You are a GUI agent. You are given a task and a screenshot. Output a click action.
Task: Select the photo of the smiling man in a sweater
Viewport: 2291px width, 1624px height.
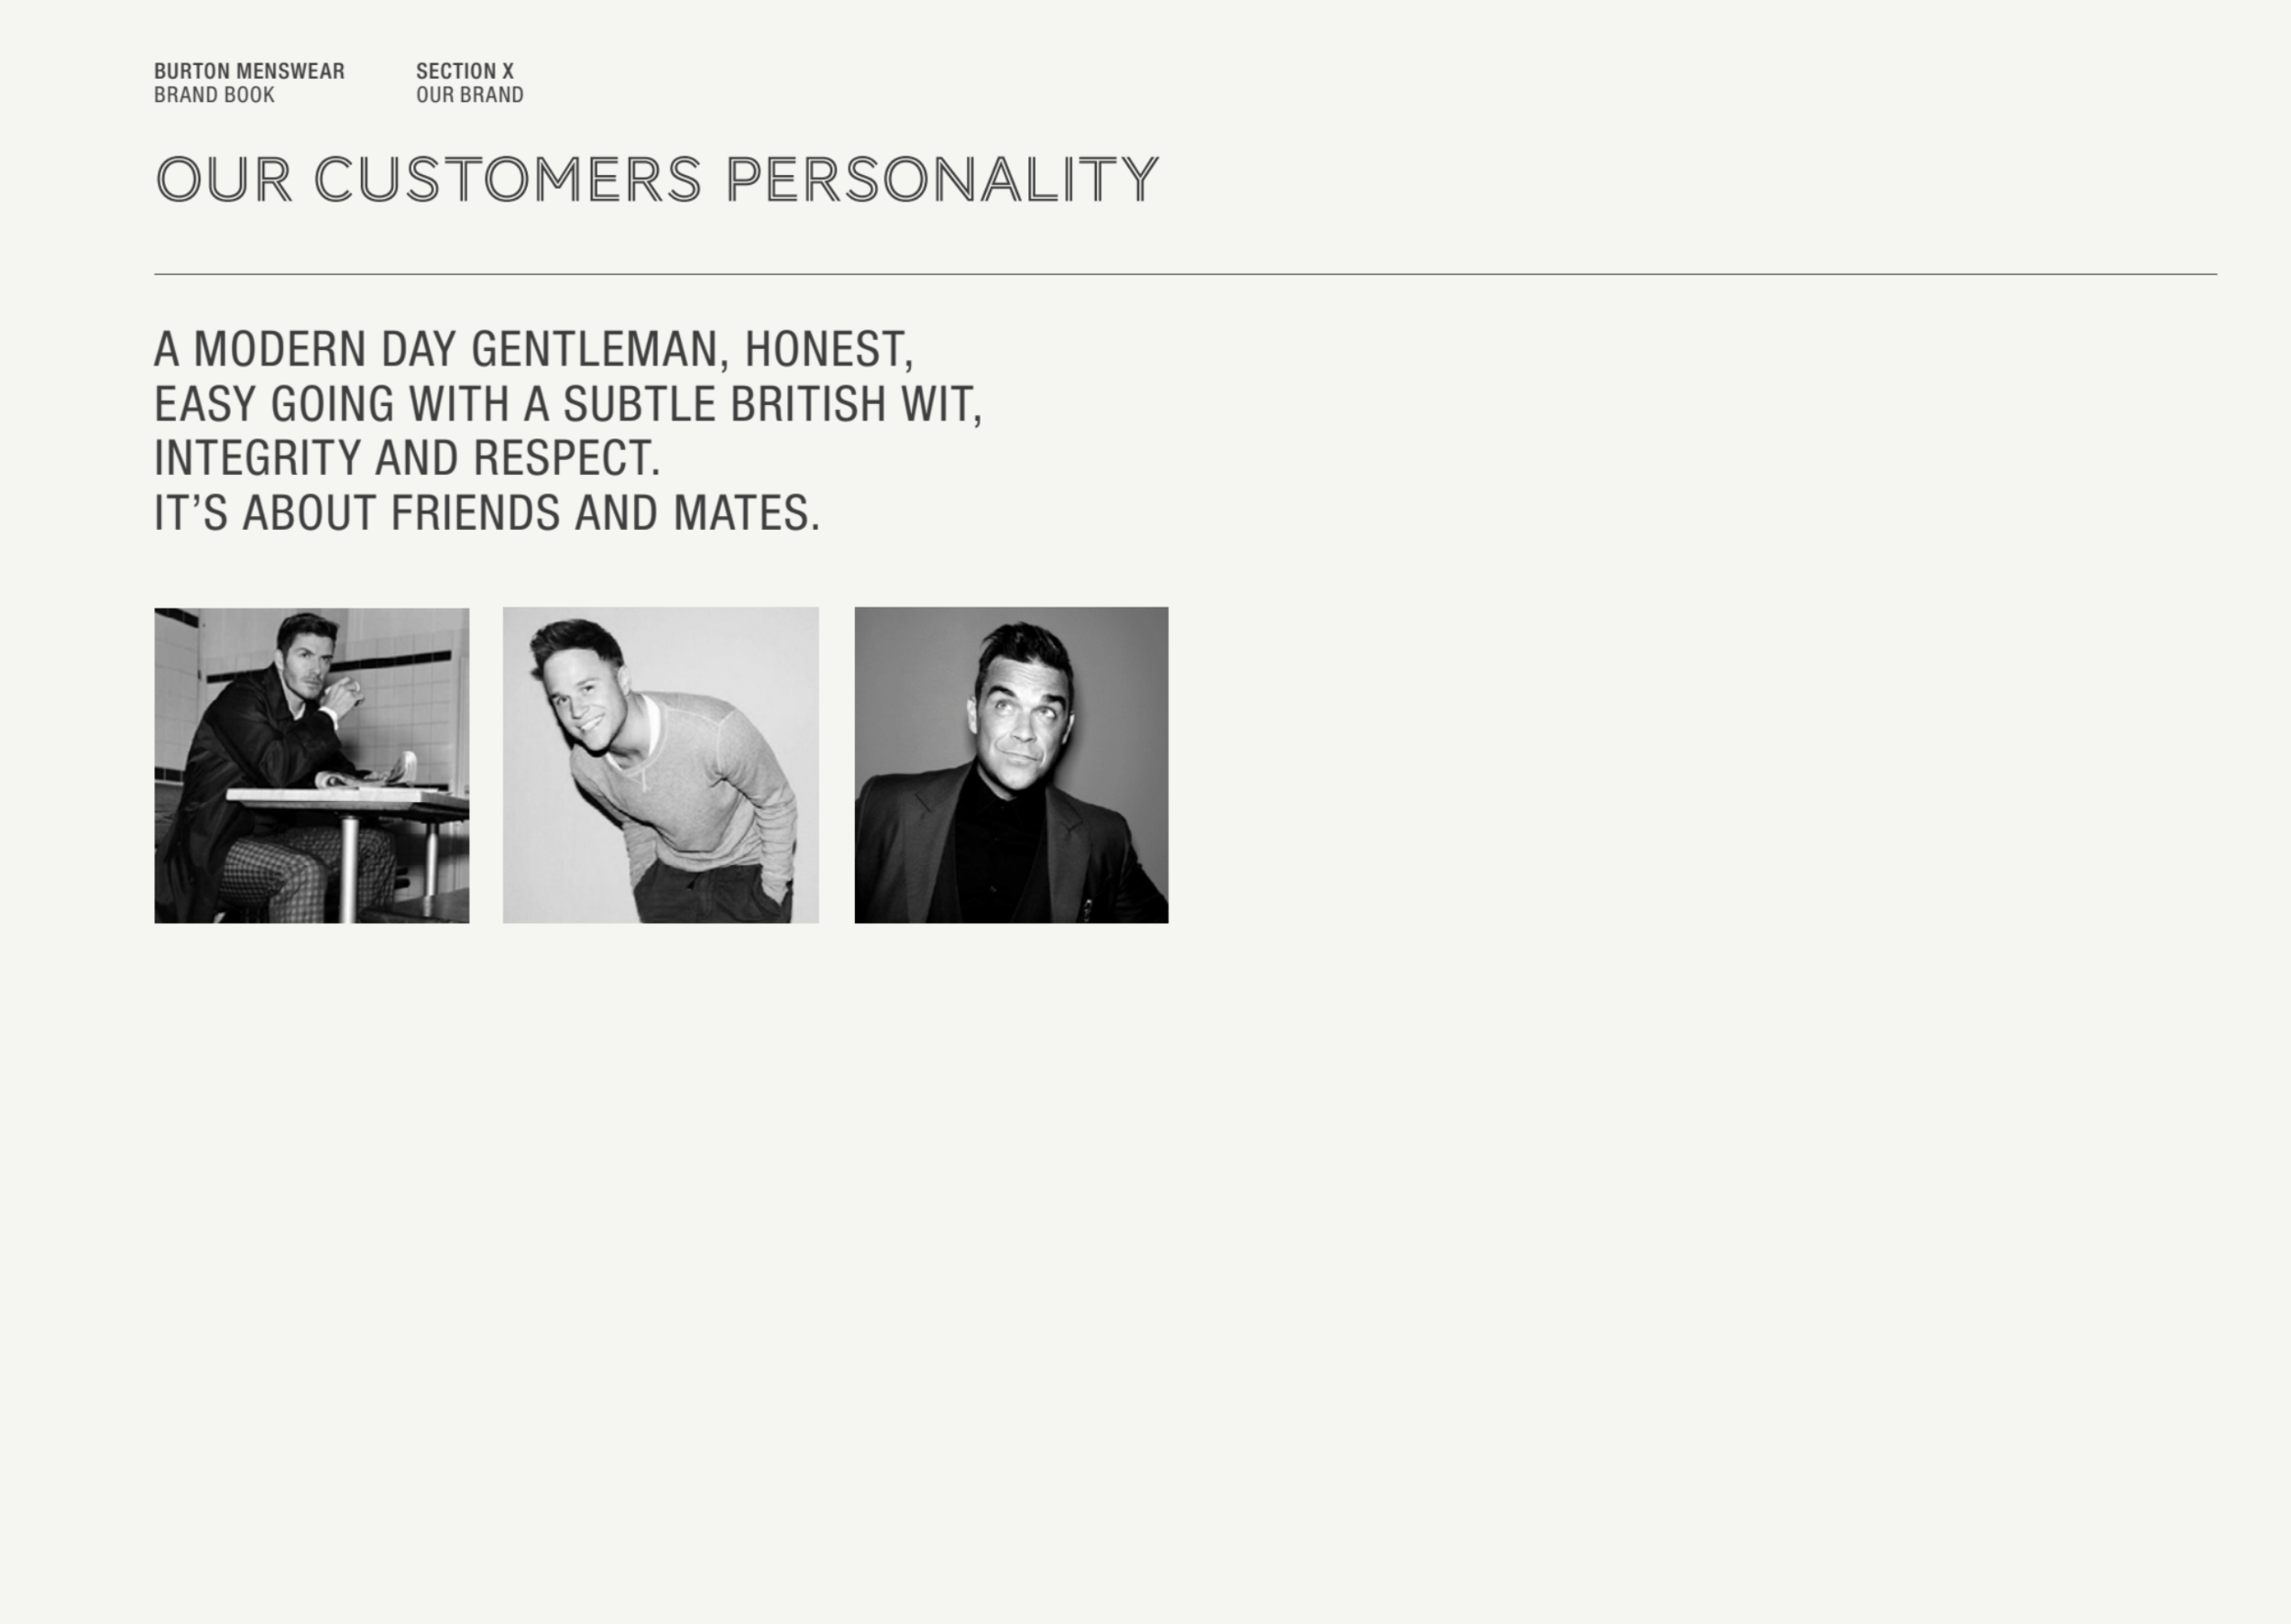pyautogui.click(x=661, y=765)
